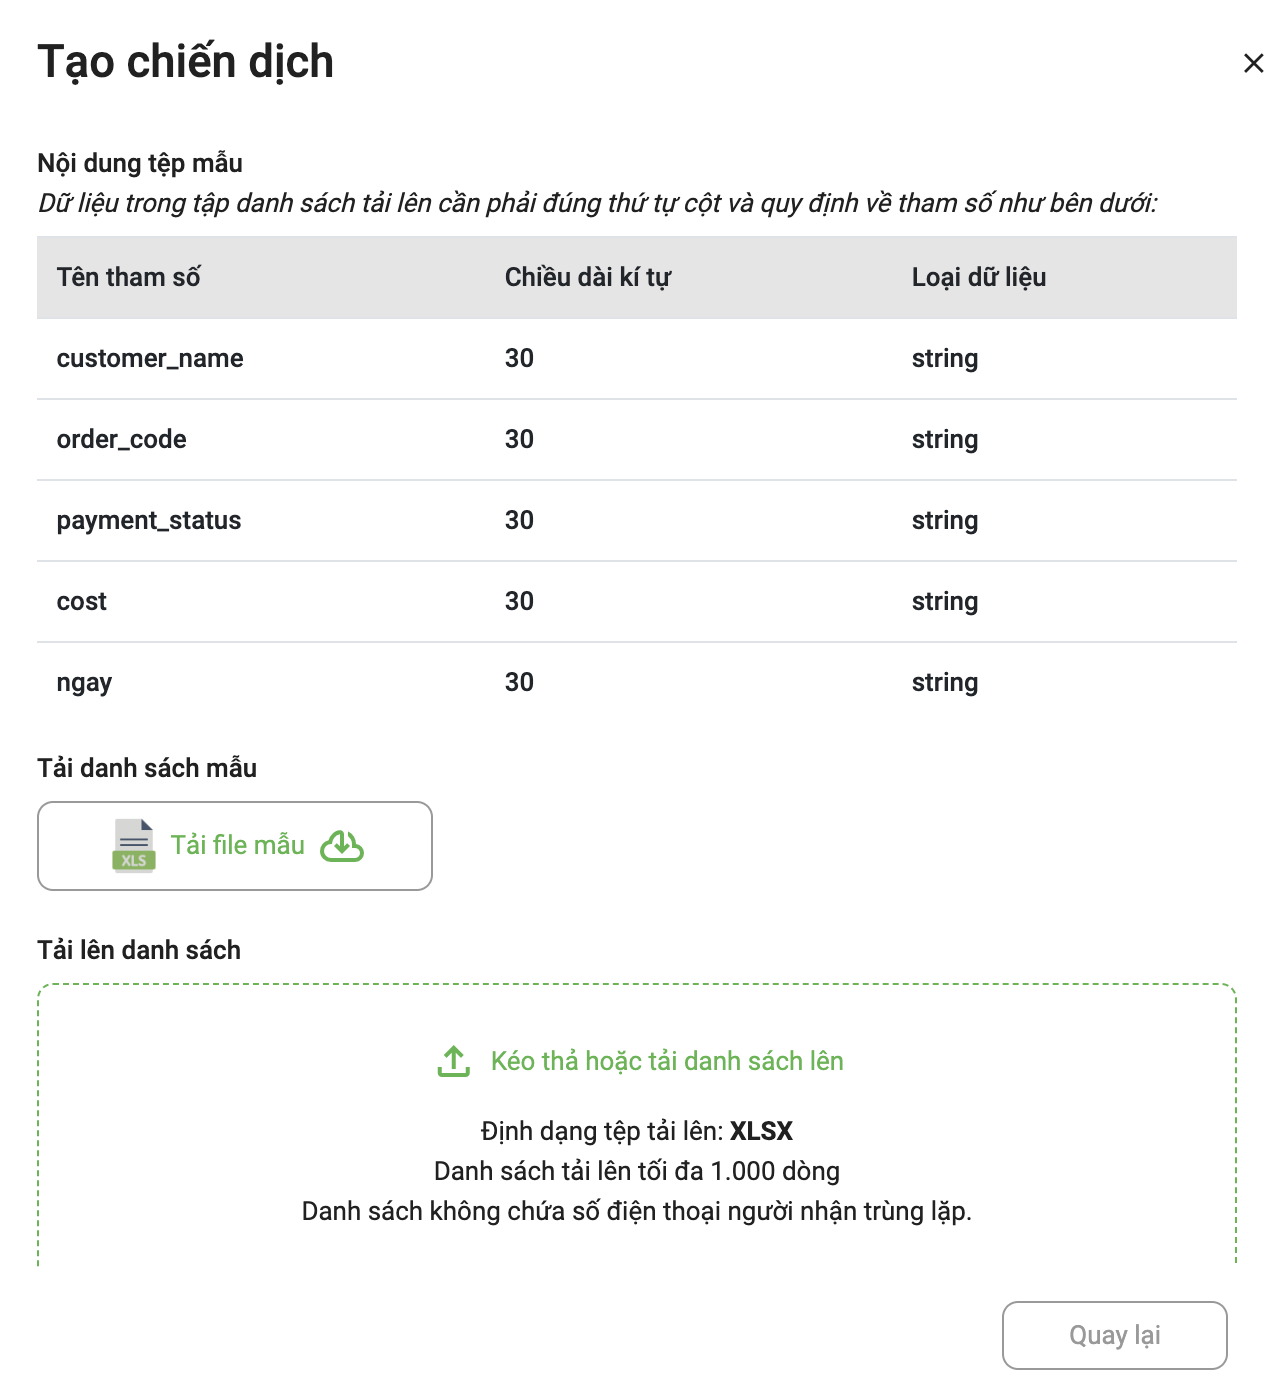Go back with the Quay lại button
Viewport: 1284px width, 1388px height.
click(x=1115, y=1335)
